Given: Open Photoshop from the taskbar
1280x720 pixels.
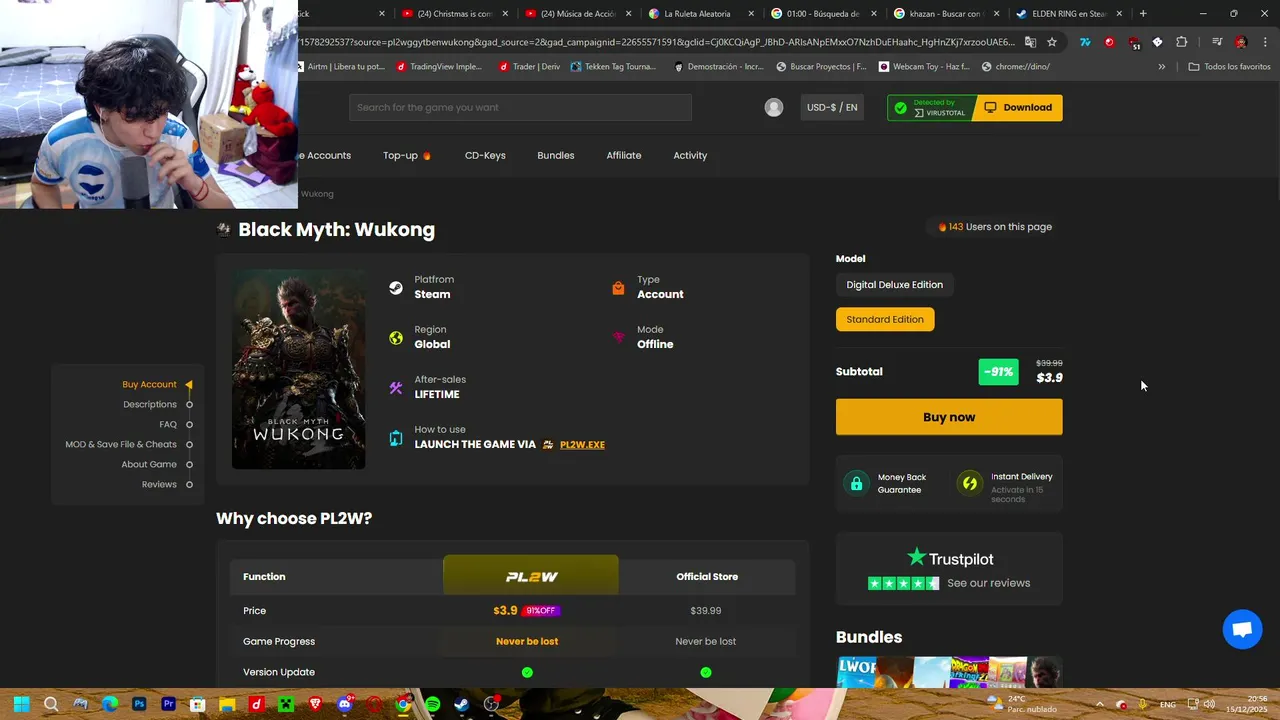Looking at the screenshot, I should [x=139, y=704].
